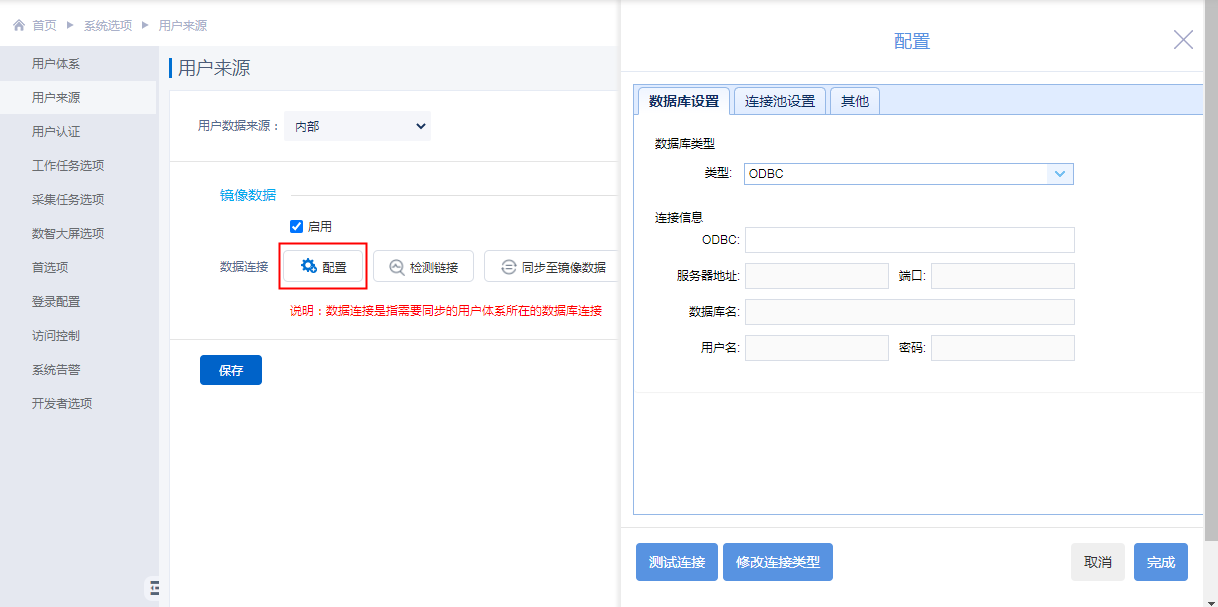
Task: Open the 用户数据来源 dropdown
Action: click(x=357, y=126)
